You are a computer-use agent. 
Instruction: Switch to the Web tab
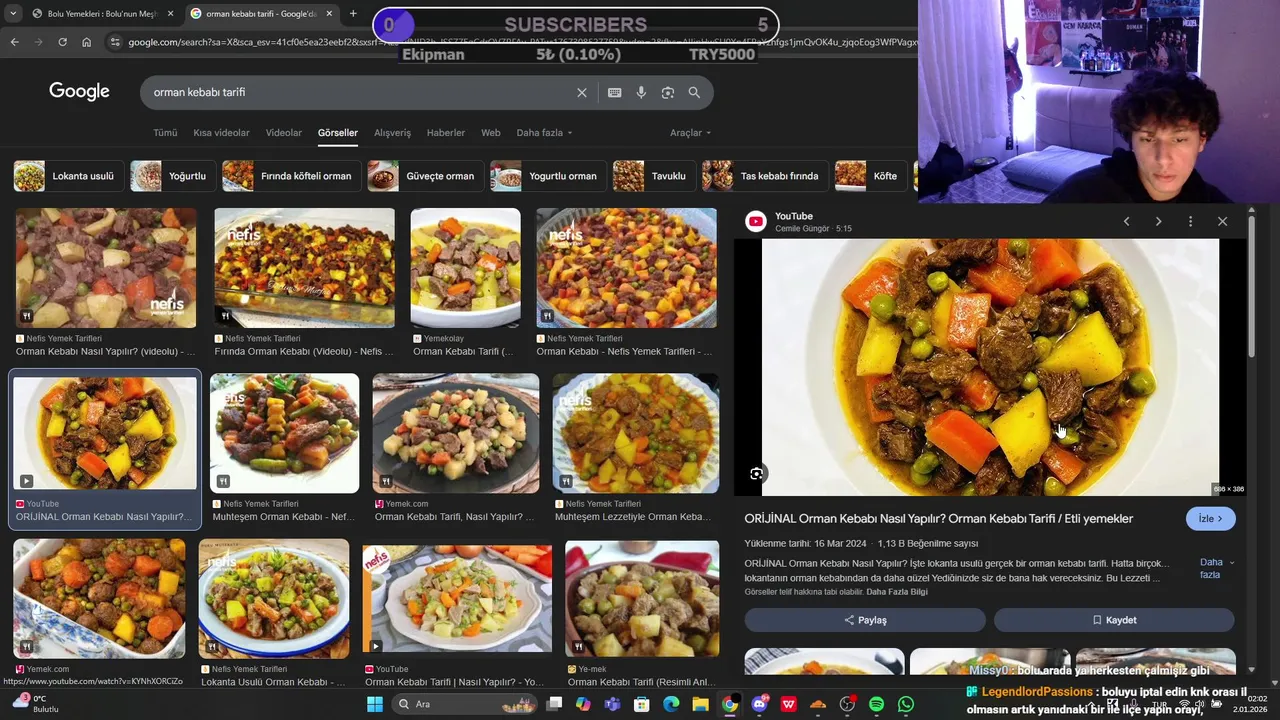(491, 133)
